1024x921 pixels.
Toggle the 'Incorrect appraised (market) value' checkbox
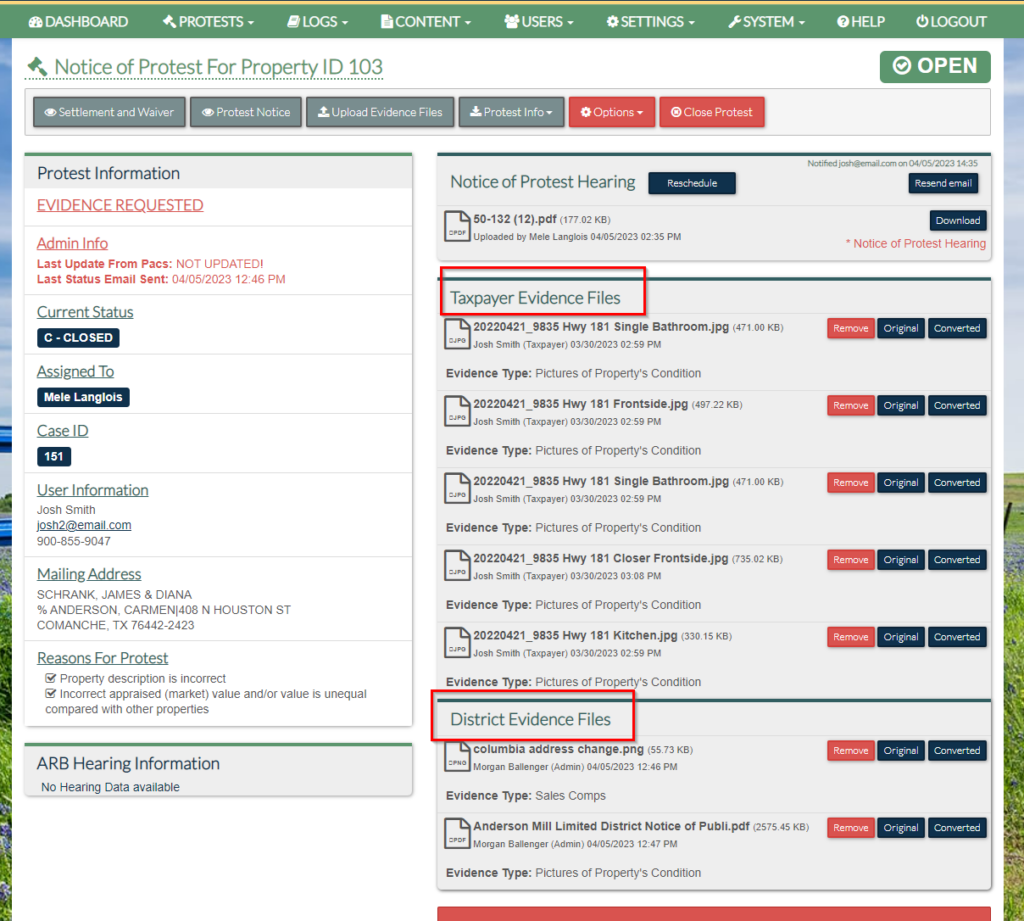(x=52, y=694)
